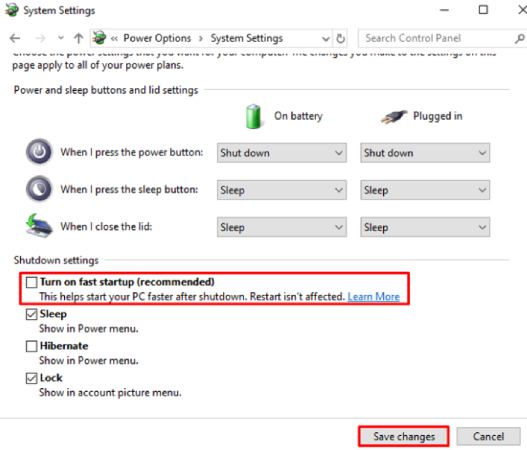Click 'Power and sleep buttons and lid settings' heading

106,90
